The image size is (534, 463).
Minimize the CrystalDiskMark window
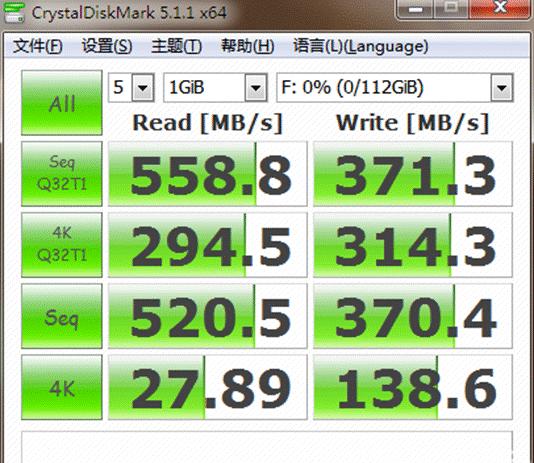[x=416, y=9]
